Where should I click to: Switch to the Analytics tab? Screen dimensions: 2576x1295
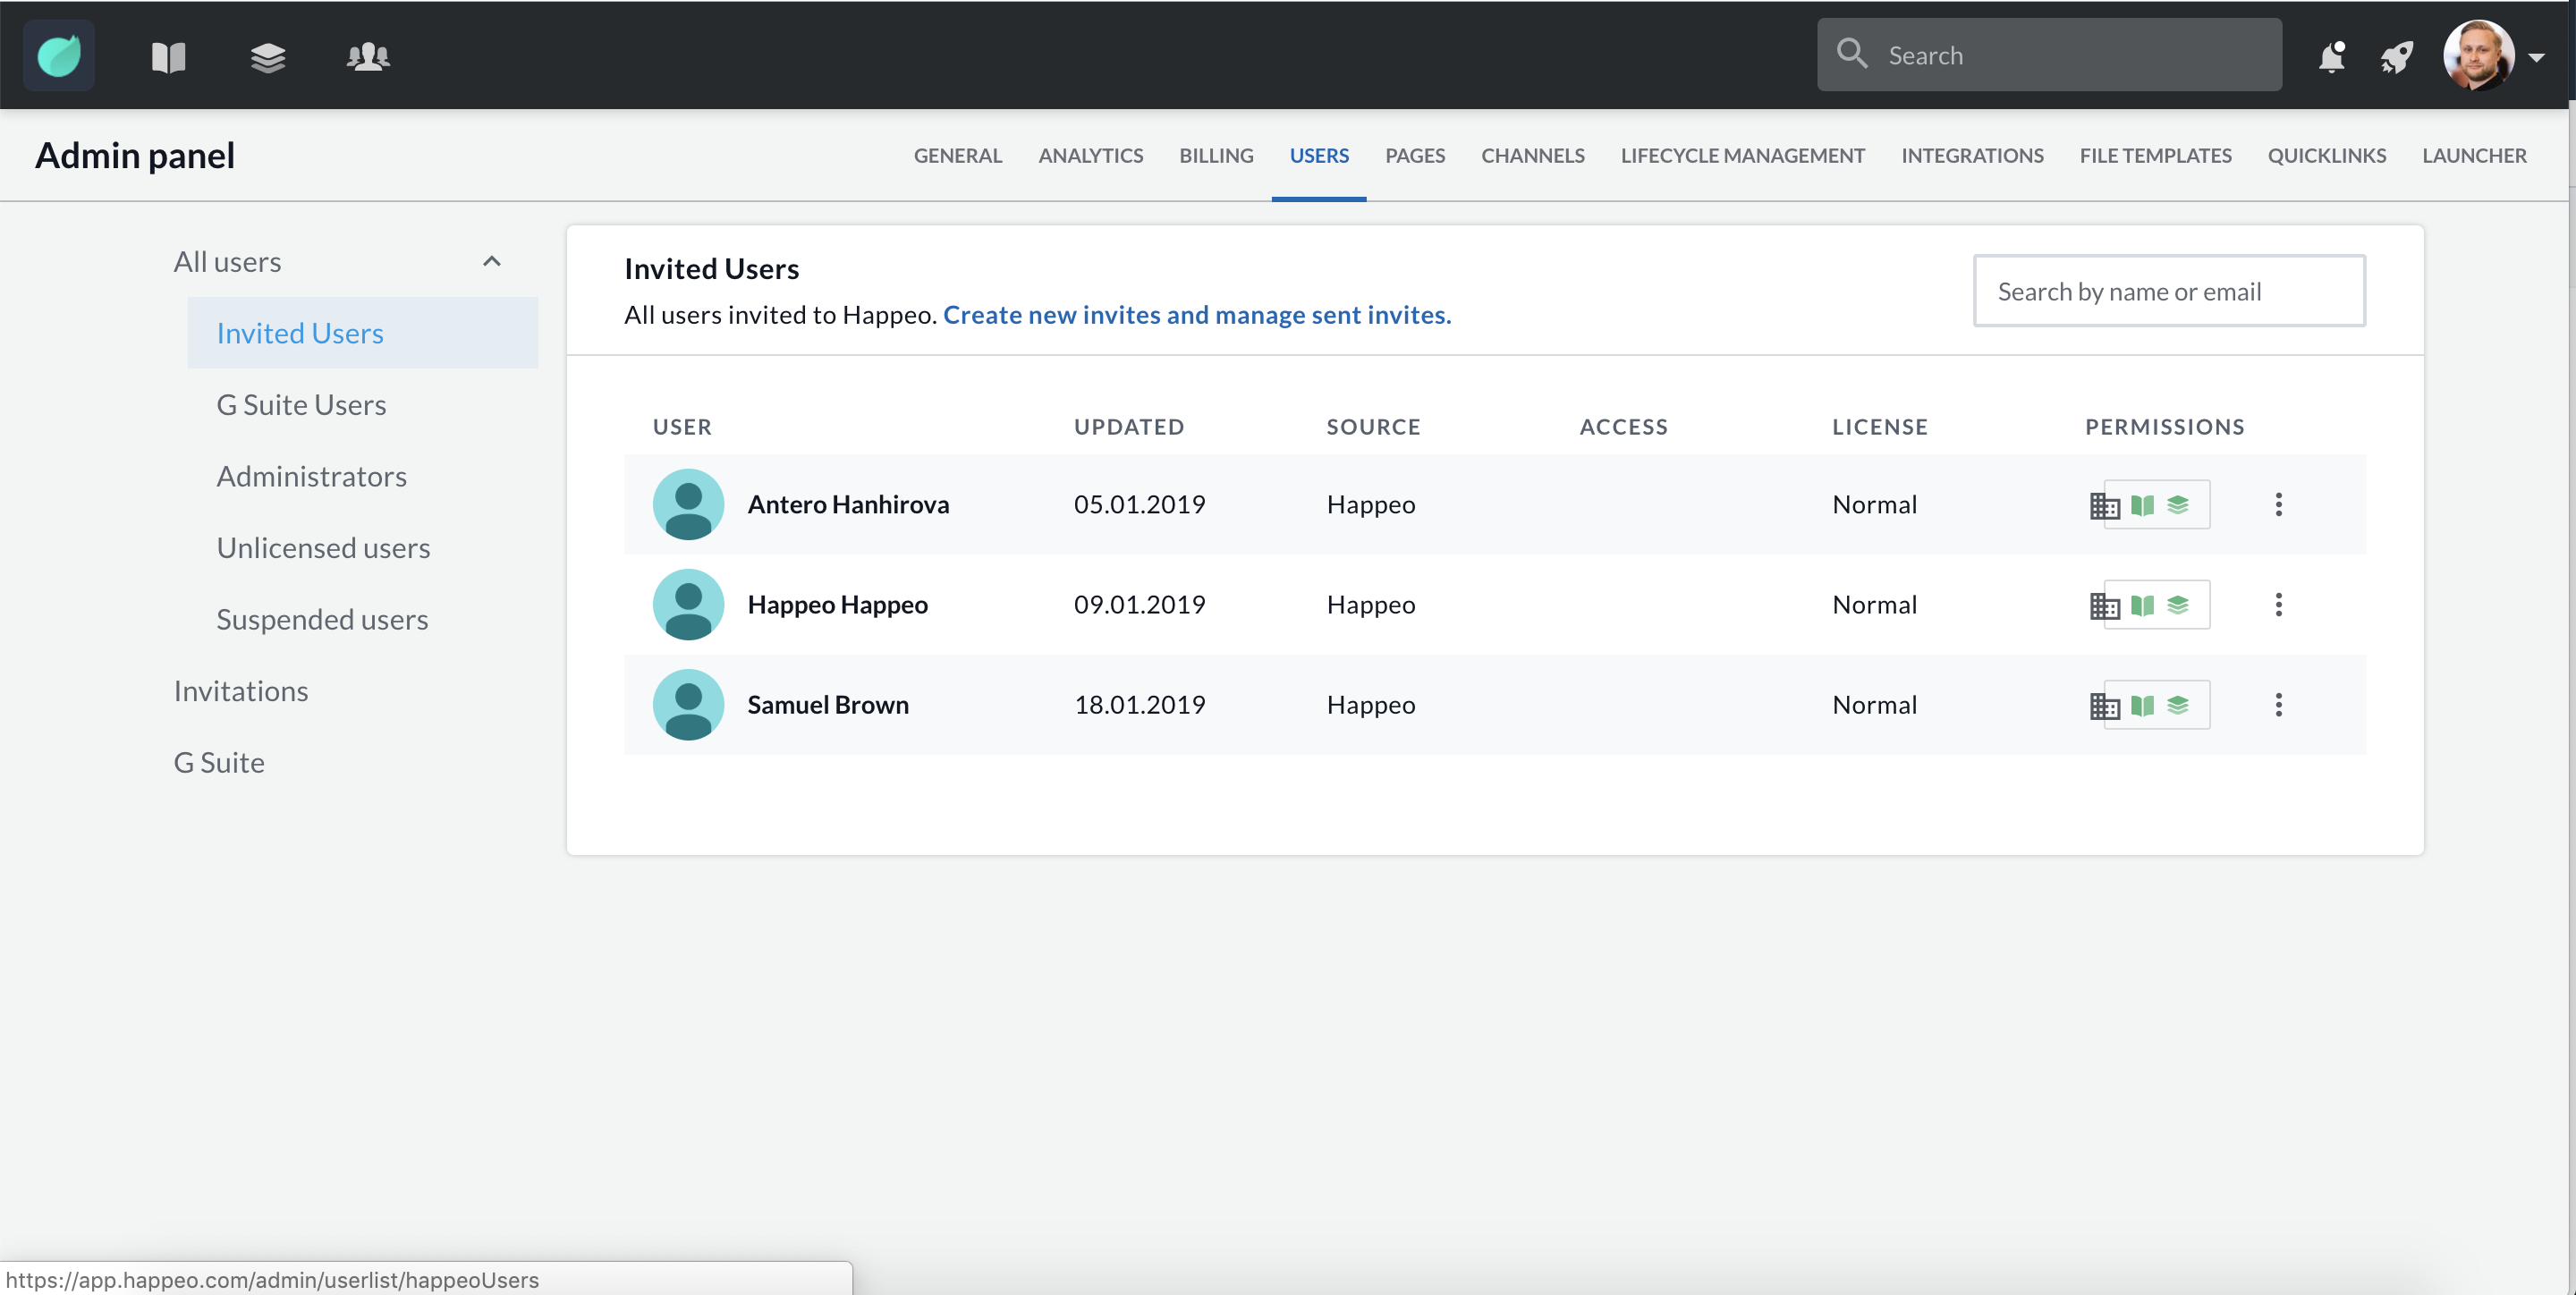pyautogui.click(x=1090, y=155)
